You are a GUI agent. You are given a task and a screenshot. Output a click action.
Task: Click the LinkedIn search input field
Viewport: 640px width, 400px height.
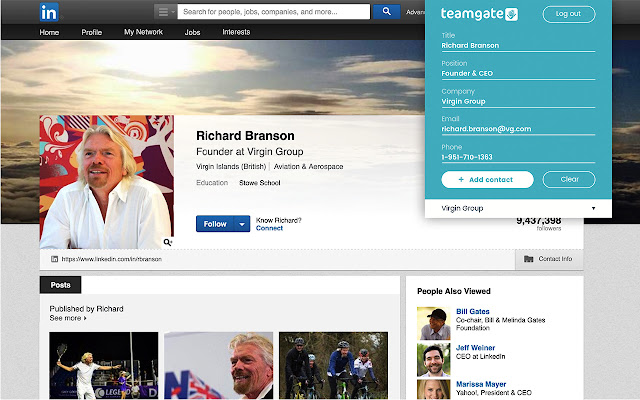click(x=274, y=12)
